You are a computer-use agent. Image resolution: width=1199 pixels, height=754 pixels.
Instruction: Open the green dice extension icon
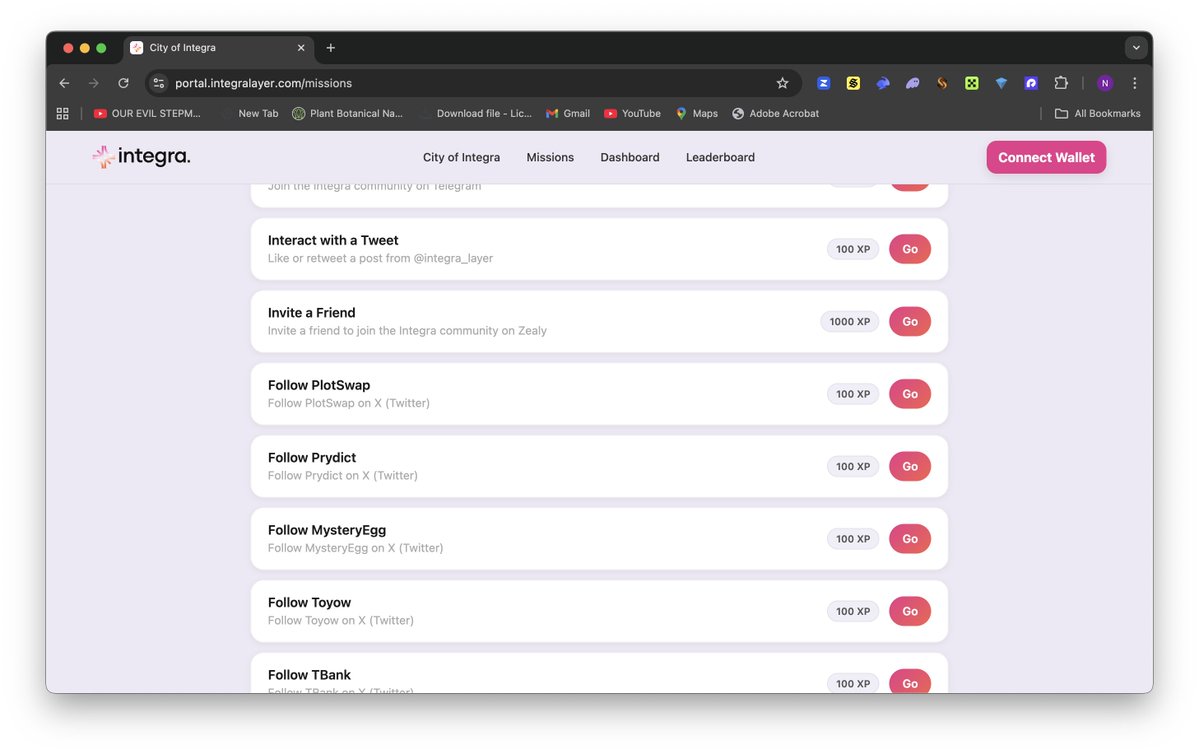click(972, 83)
